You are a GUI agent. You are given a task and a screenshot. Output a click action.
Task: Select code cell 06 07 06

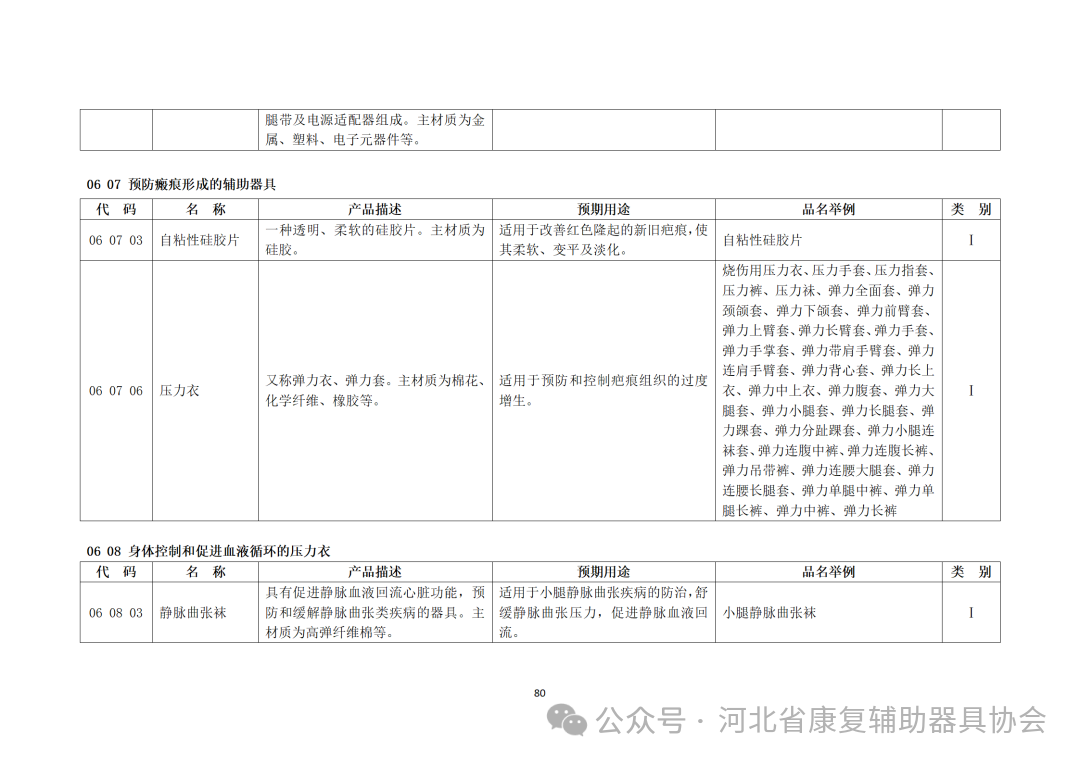(113, 390)
